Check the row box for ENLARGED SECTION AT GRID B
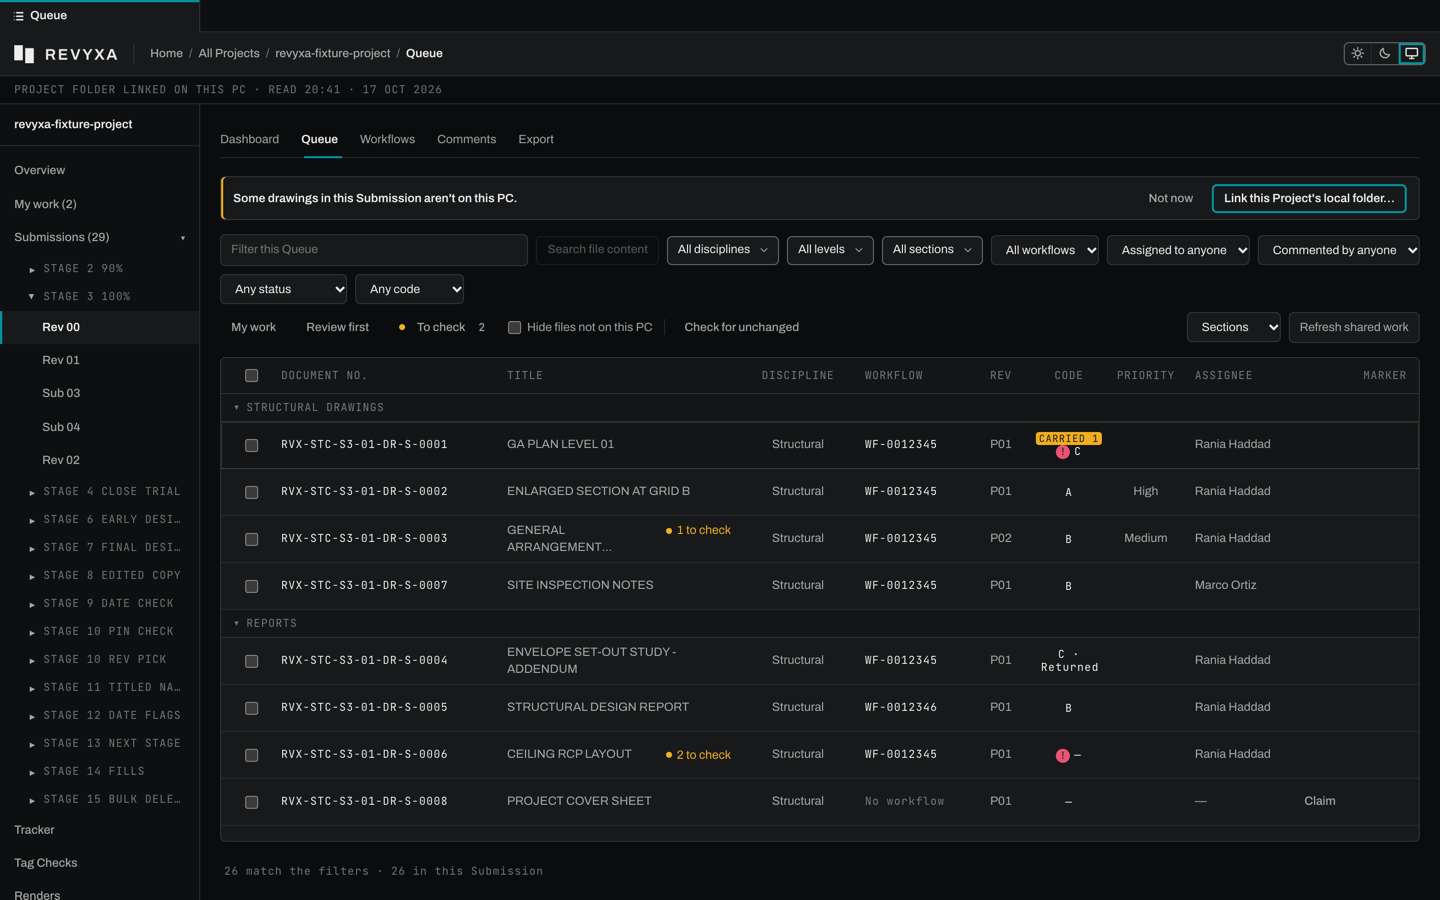Image resolution: width=1440 pixels, height=900 pixels. pos(251,492)
